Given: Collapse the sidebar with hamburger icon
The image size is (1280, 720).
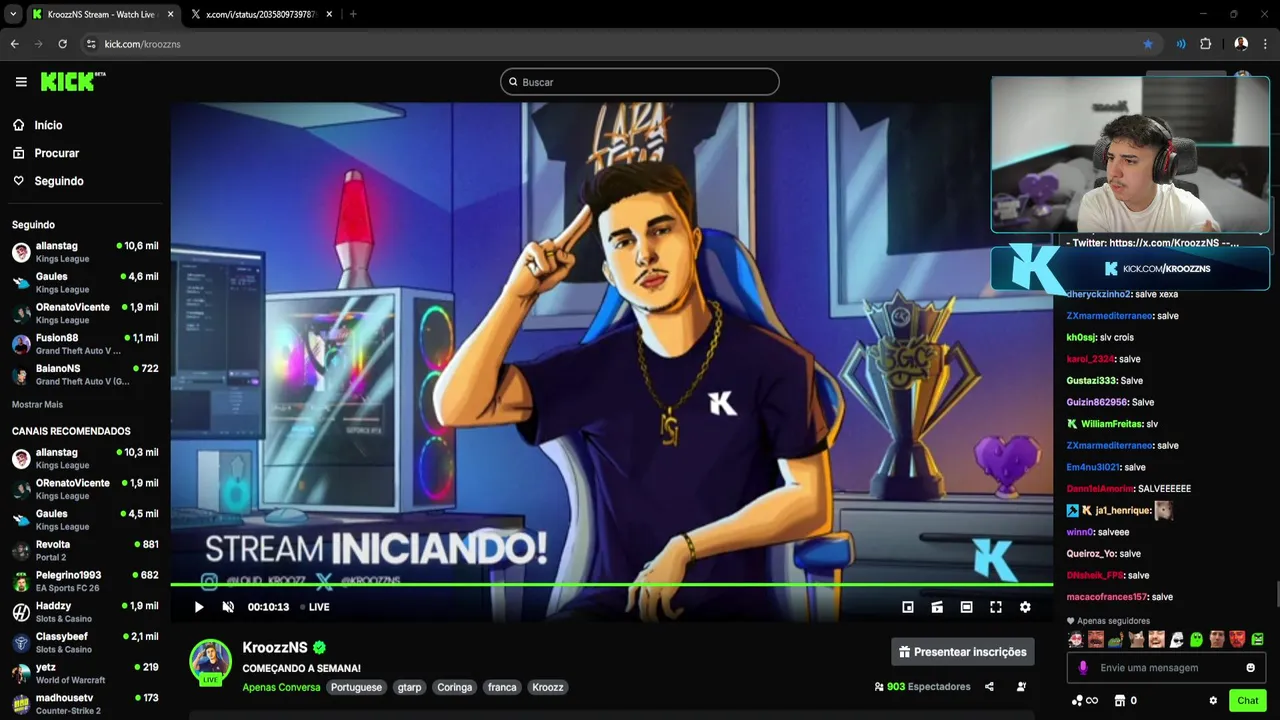Looking at the screenshot, I should [21, 82].
